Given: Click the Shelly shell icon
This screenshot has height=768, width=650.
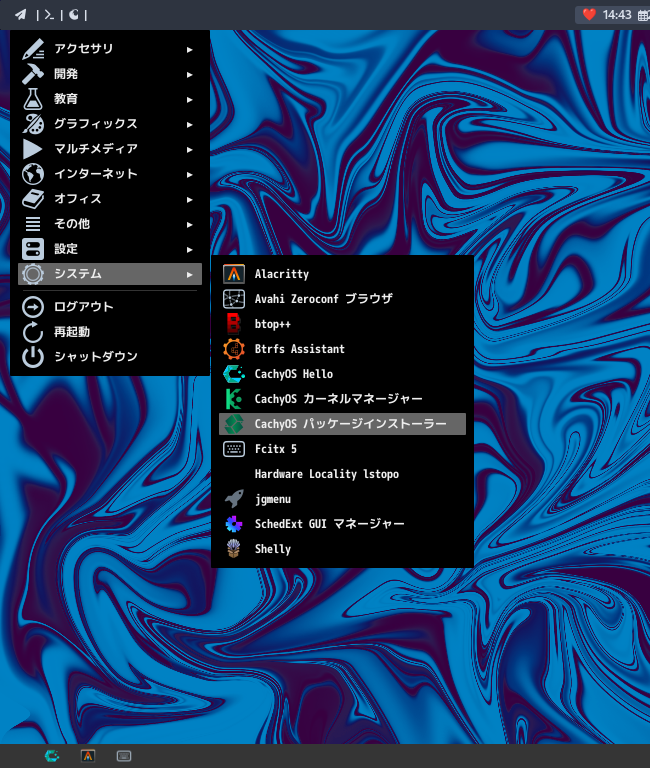Looking at the screenshot, I should point(234,549).
